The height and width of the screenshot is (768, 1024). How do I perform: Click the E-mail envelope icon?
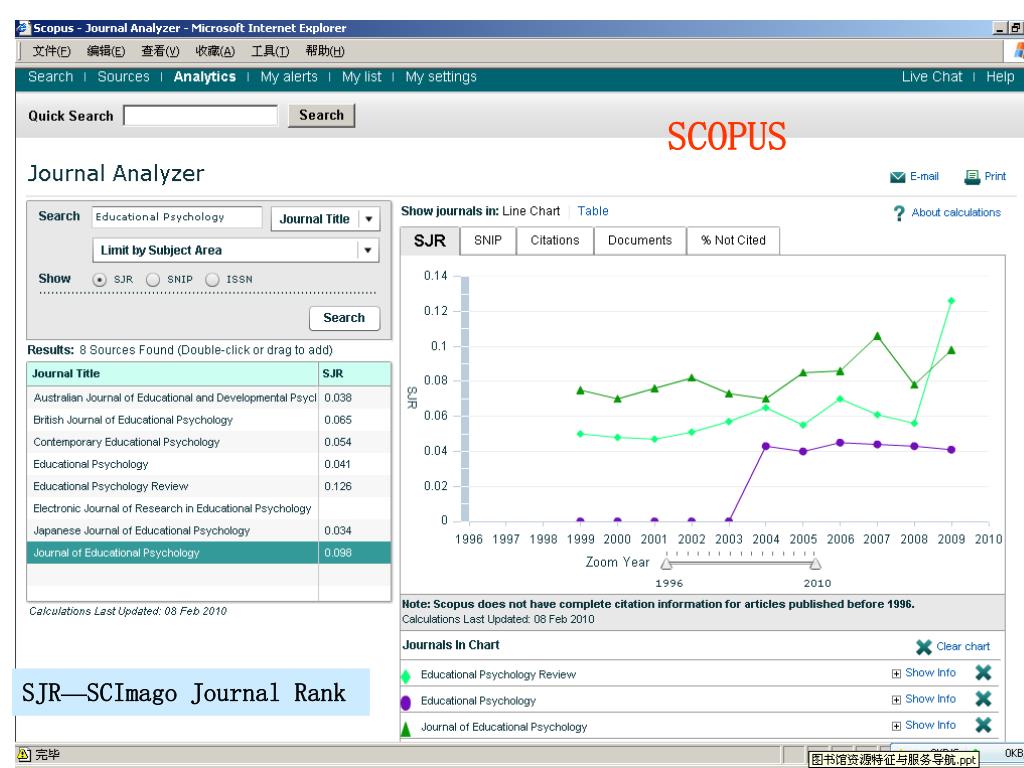897,177
